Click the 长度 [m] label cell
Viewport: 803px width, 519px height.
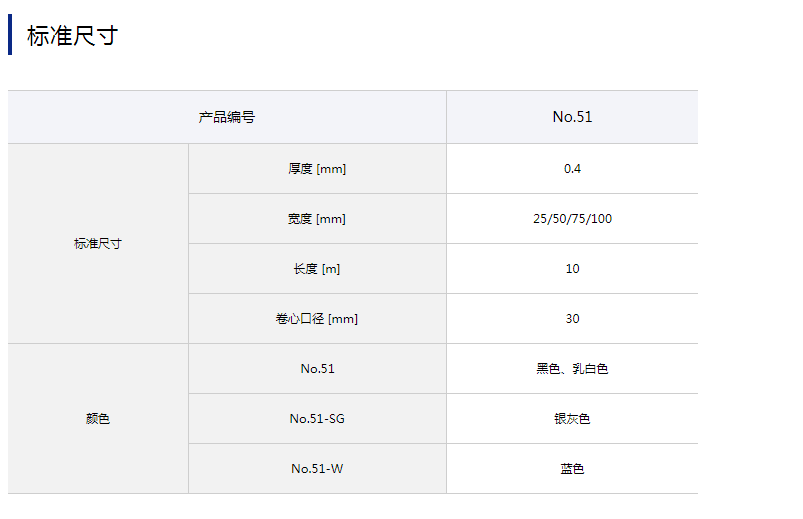[x=317, y=269]
